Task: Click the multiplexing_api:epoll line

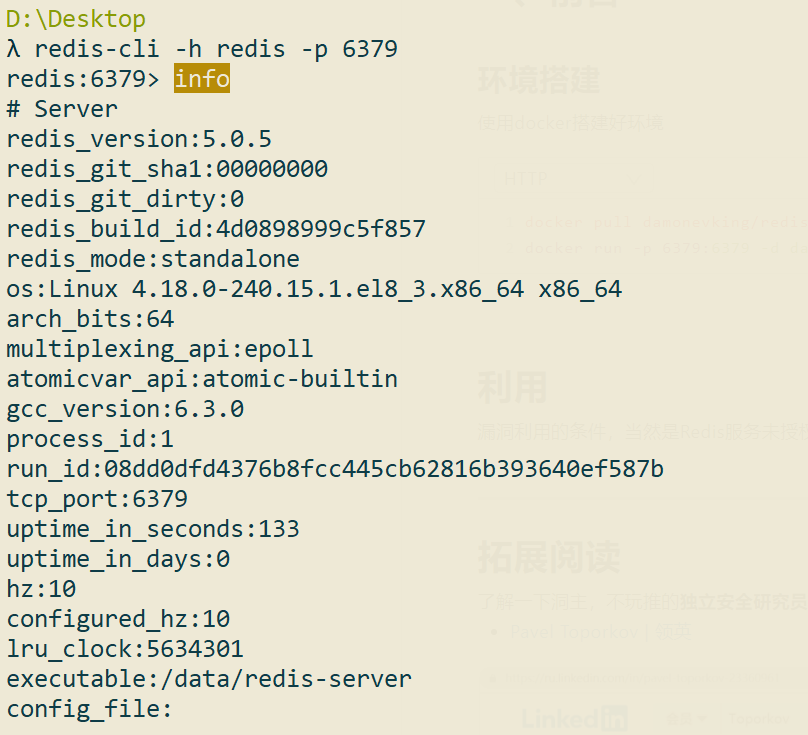Action: click(x=160, y=349)
